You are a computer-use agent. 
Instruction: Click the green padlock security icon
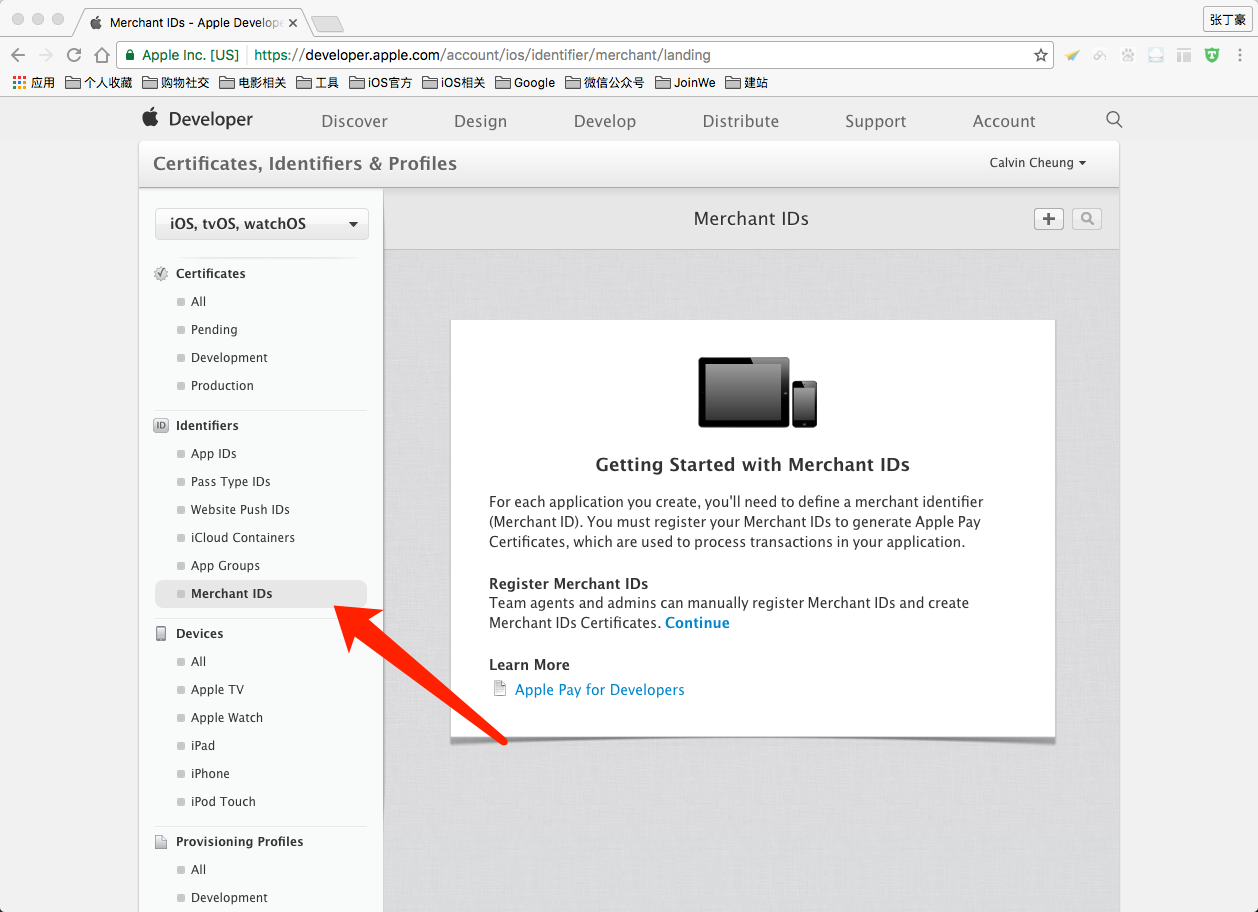(129, 55)
